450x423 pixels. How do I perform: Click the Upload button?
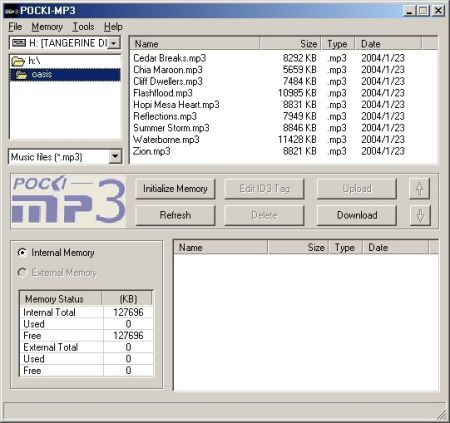(x=357, y=189)
